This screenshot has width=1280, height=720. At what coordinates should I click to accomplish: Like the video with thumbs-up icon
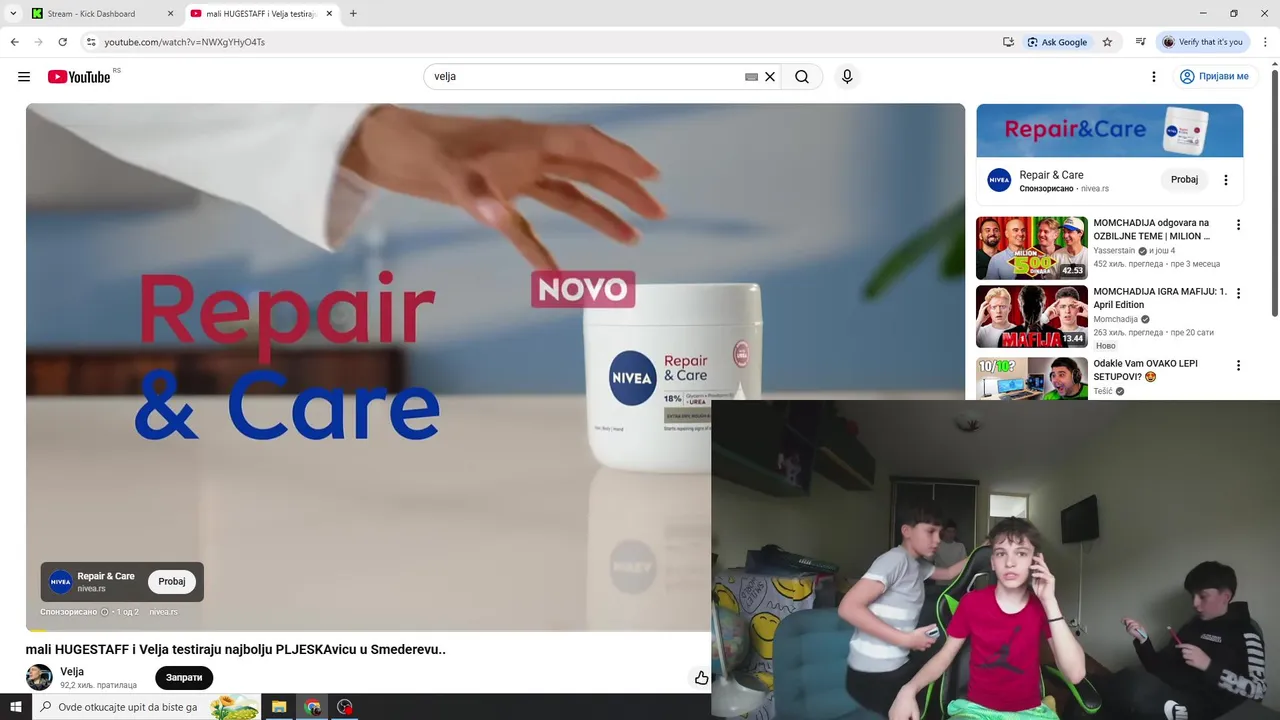[x=701, y=678]
